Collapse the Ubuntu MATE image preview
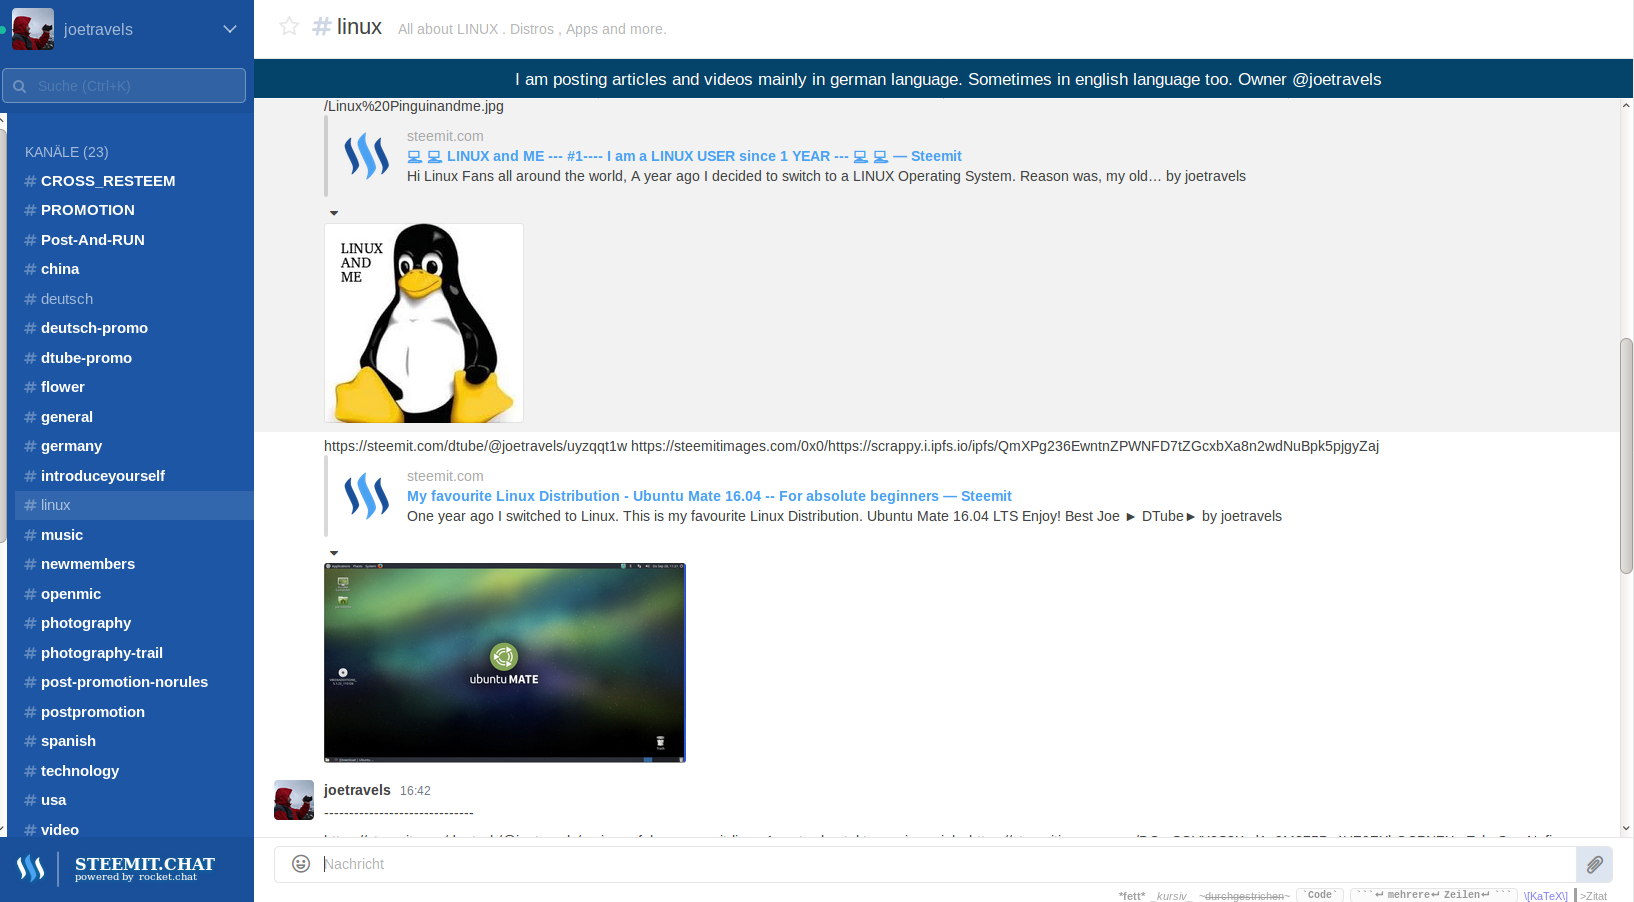 (x=334, y=553)
